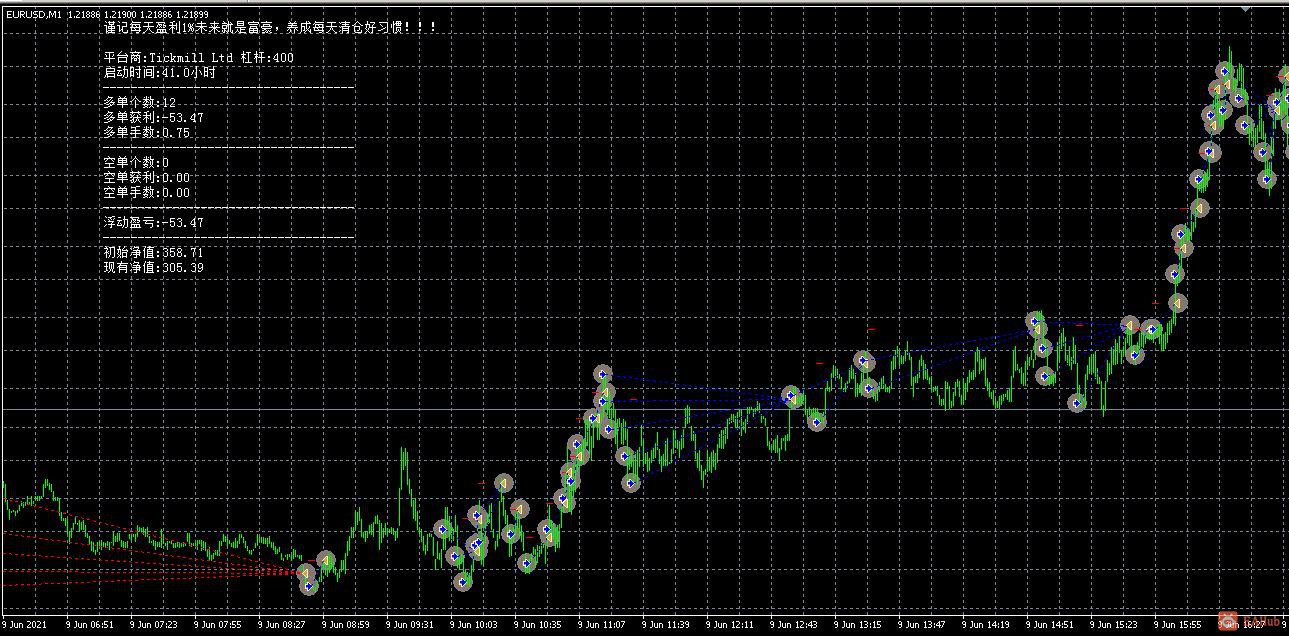Click the 多单获利:-53.47 label
Screen dimensions: 1289x636
pyautogui.click(x=153, y=118)
